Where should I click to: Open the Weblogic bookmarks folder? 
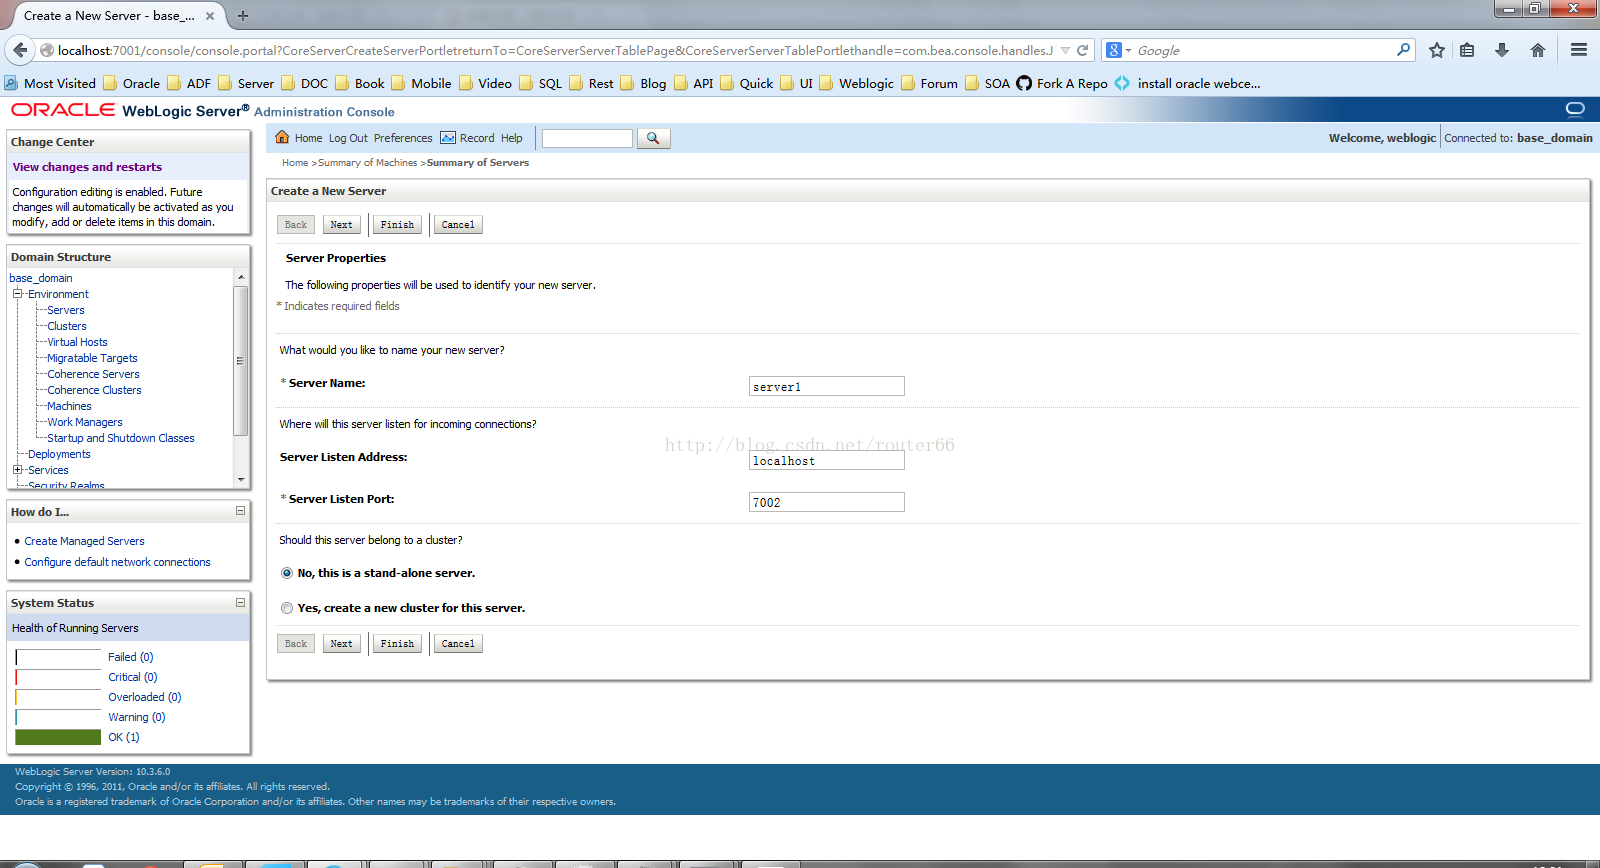click(857, 83)
